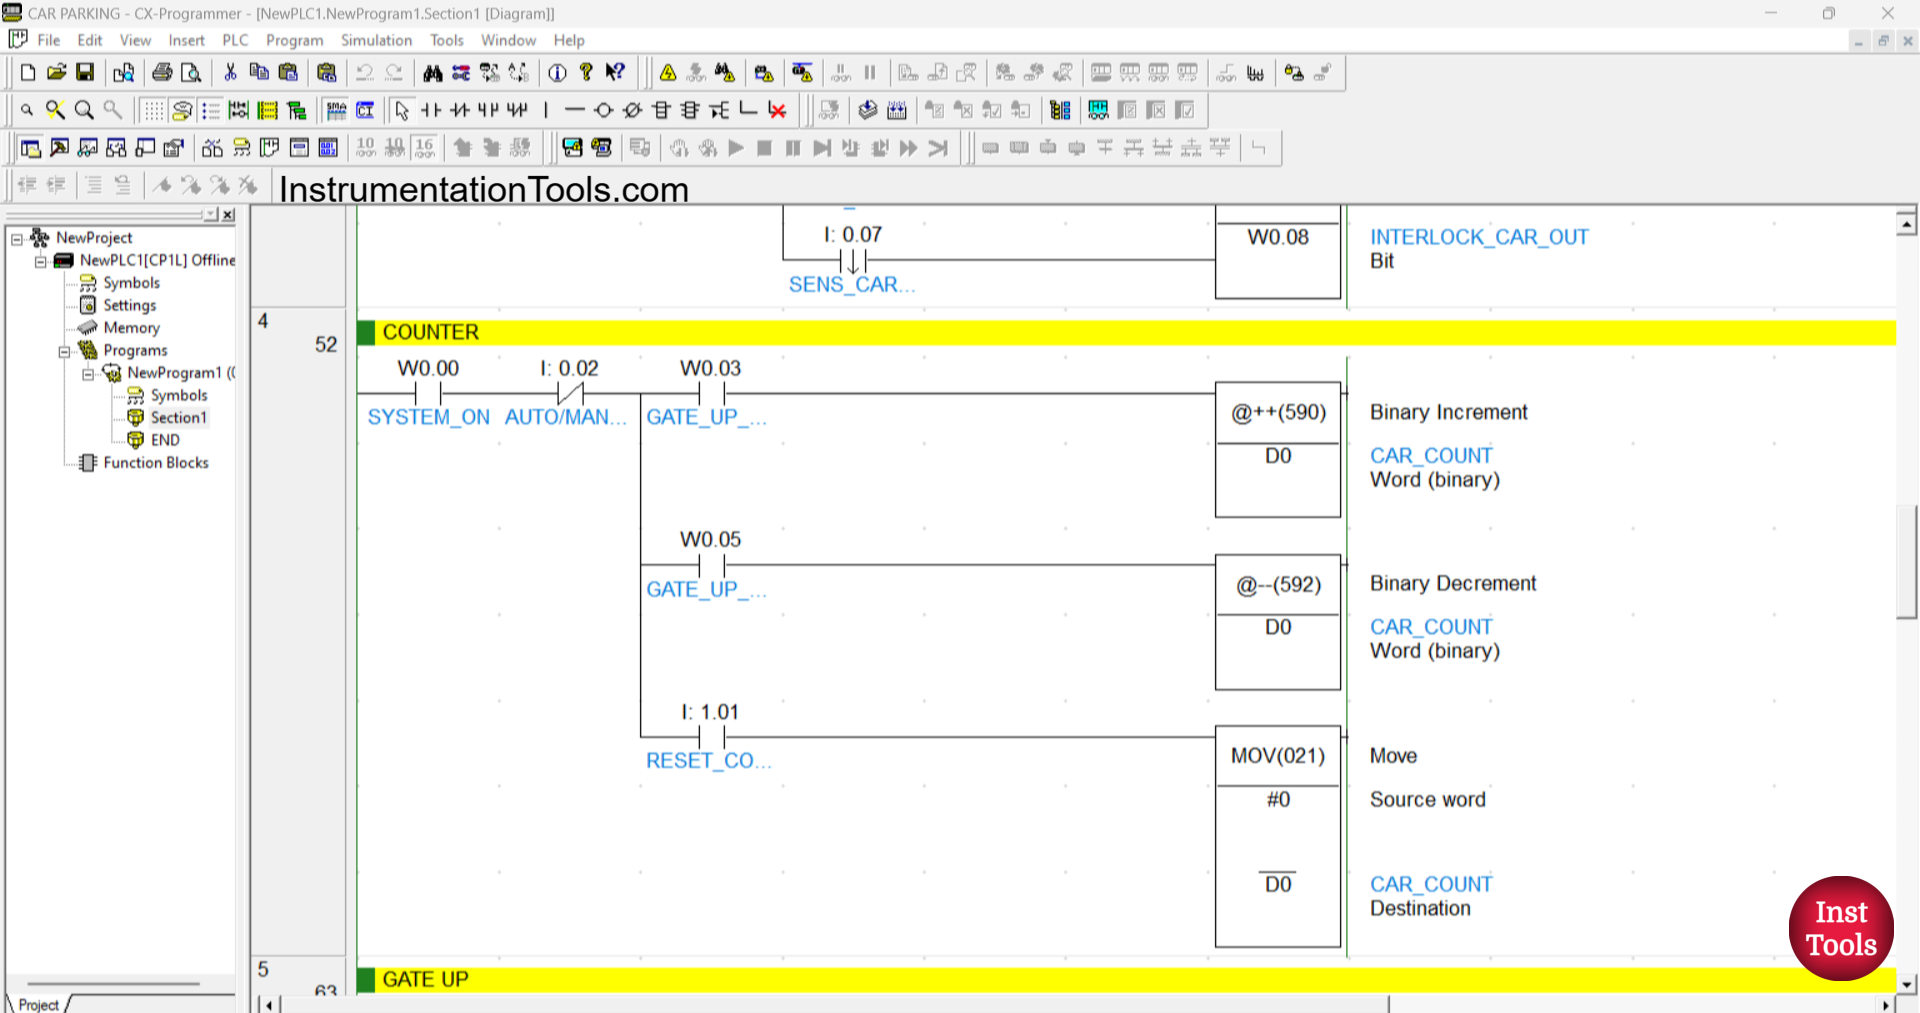The height and width of the screenshot is (1013, 1920).
Task: Click the Print toolbar icon
Action: click(x=162, y=73)
